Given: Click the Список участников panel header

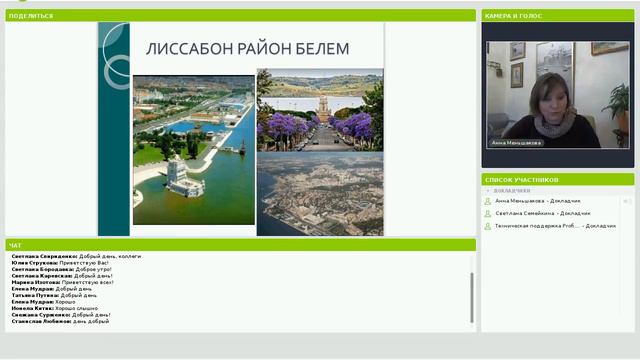Looking at the screenshot, I should pos(558,180).
